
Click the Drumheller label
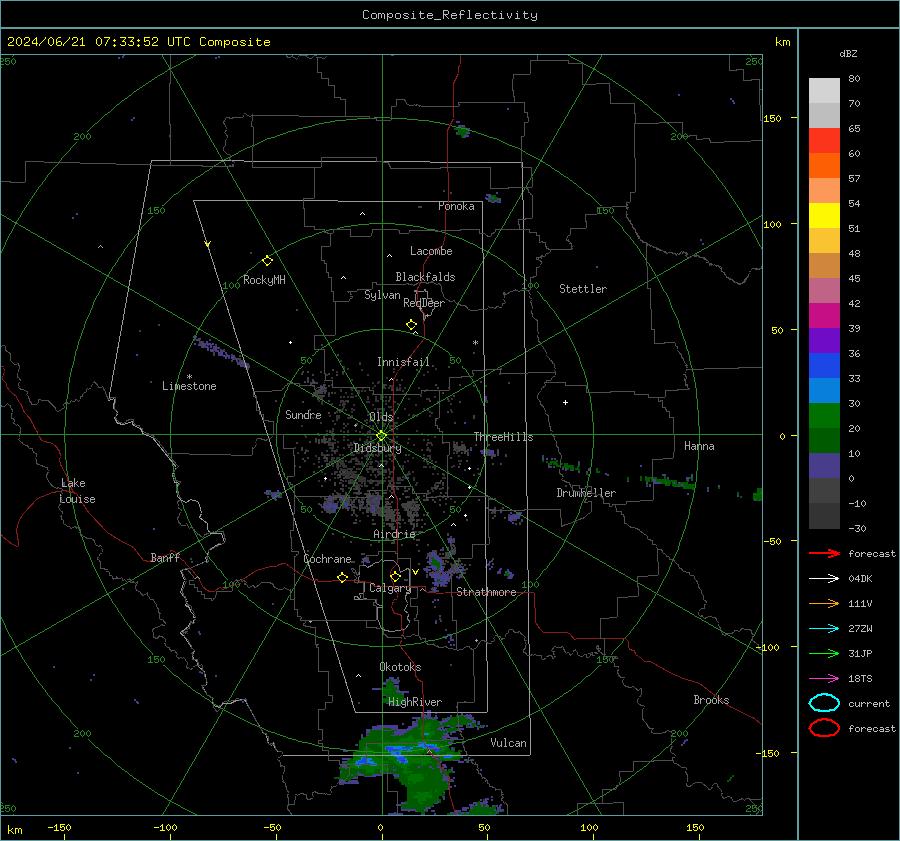click(x=586, y=493)
